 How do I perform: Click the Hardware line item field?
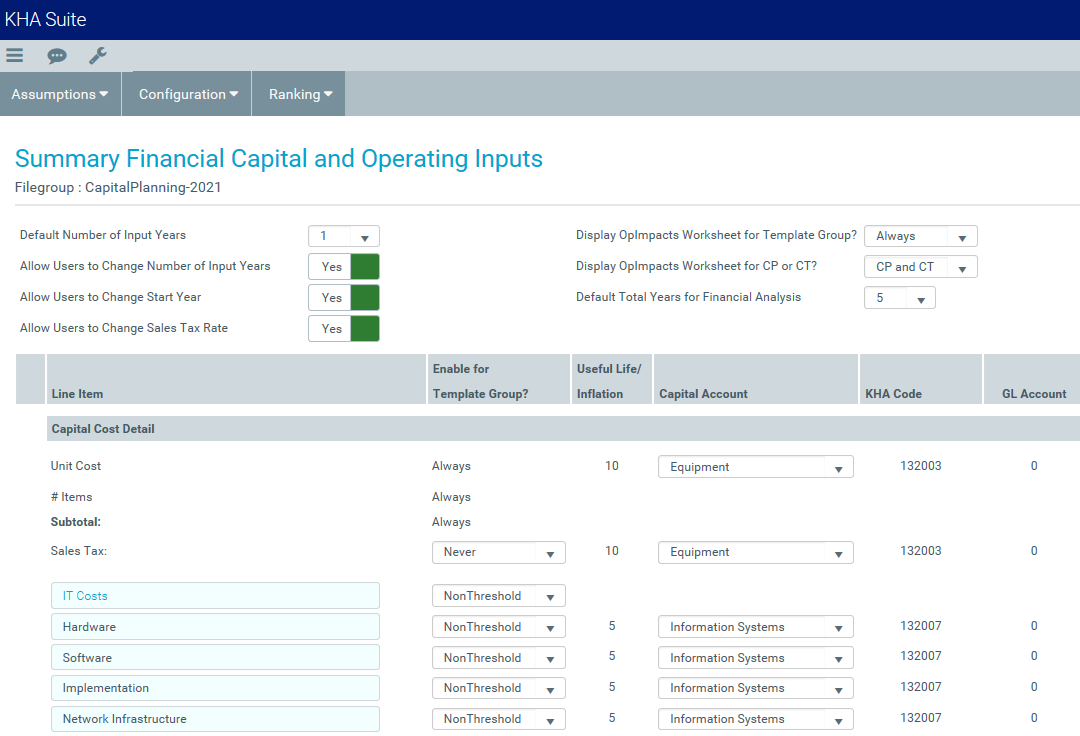point(215,627)
